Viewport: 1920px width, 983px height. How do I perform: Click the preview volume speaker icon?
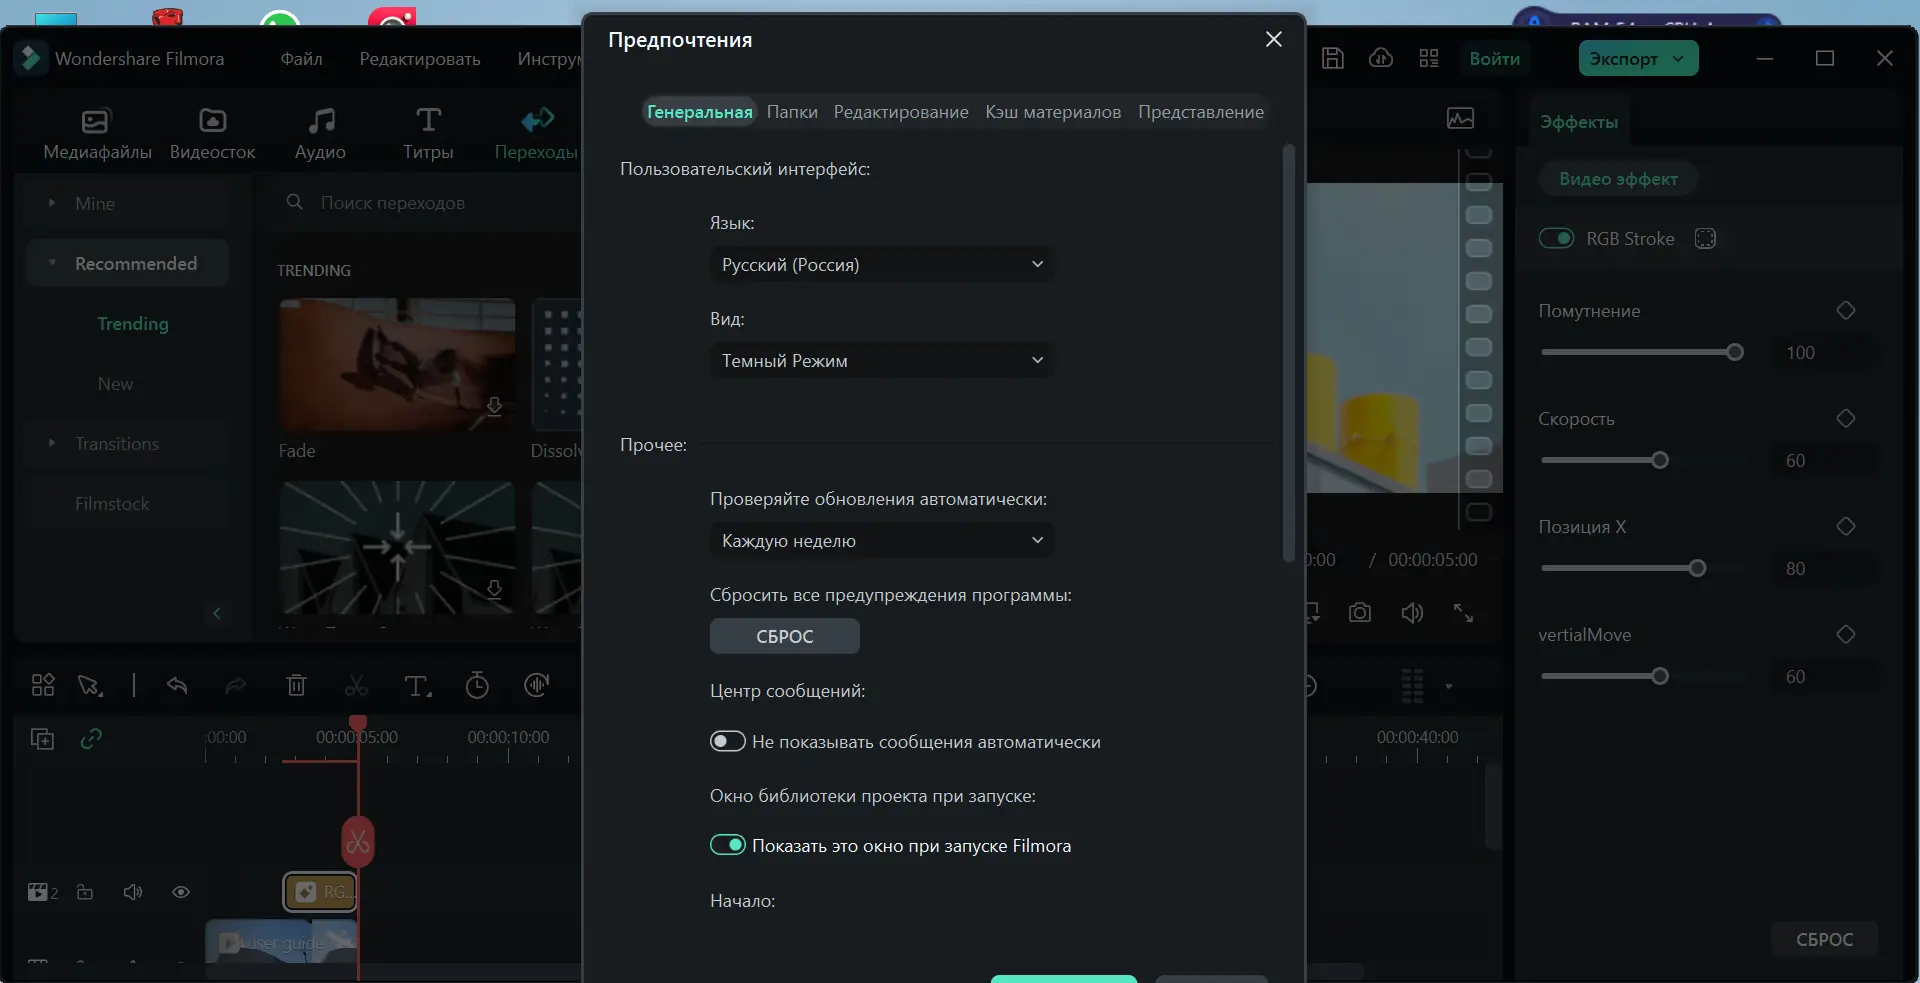tap(1412, 612)
